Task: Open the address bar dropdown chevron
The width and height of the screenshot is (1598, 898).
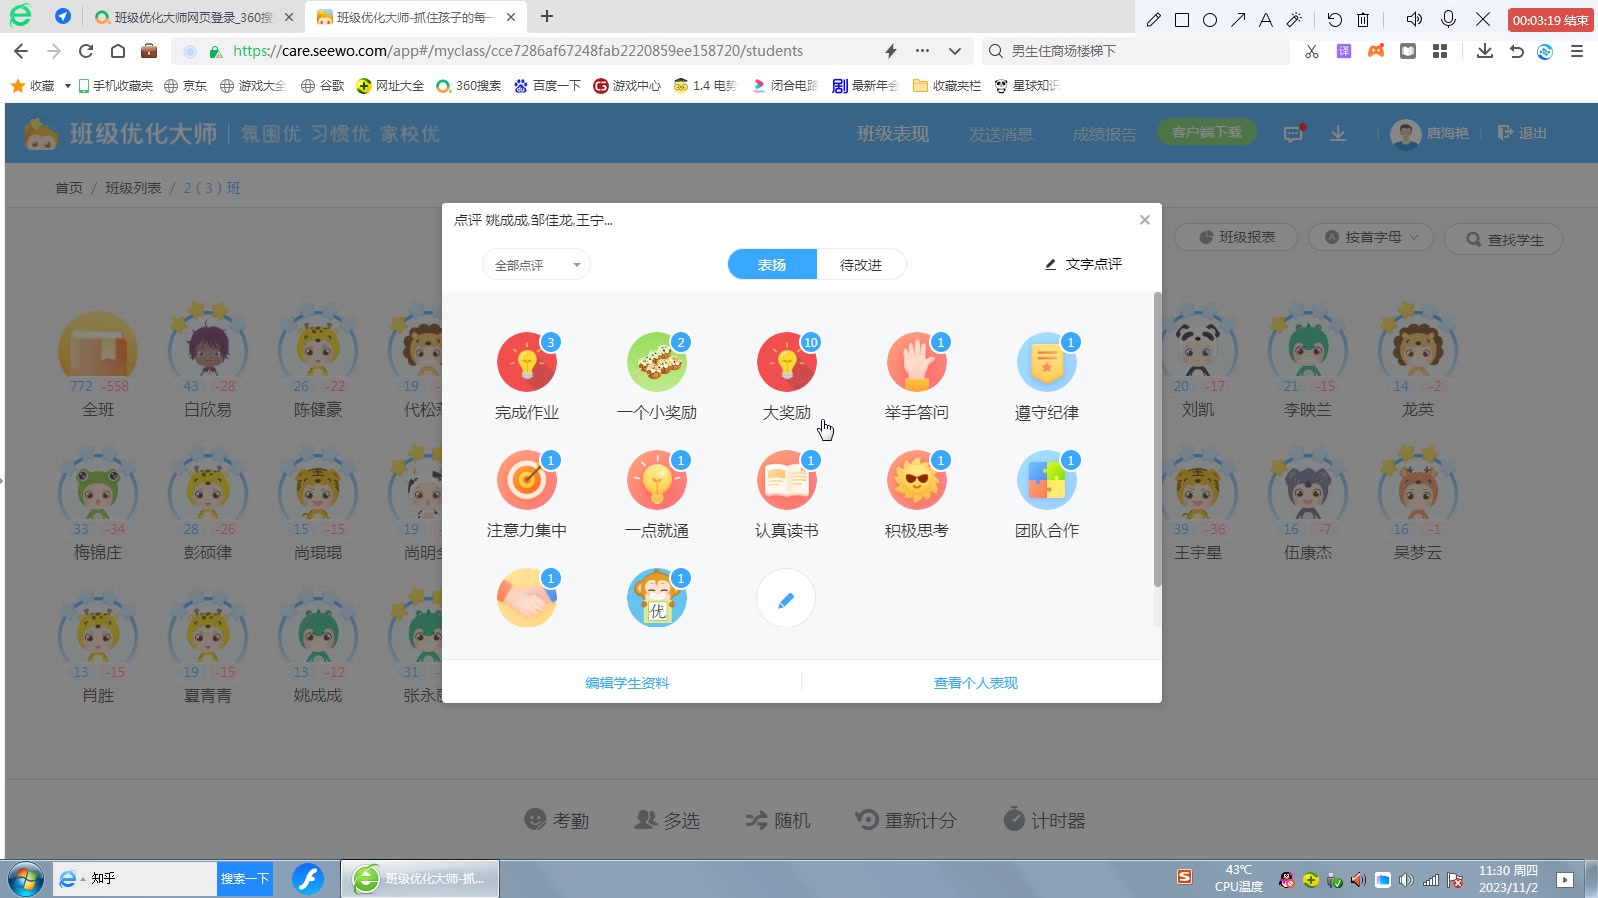Action: [955, 51]
